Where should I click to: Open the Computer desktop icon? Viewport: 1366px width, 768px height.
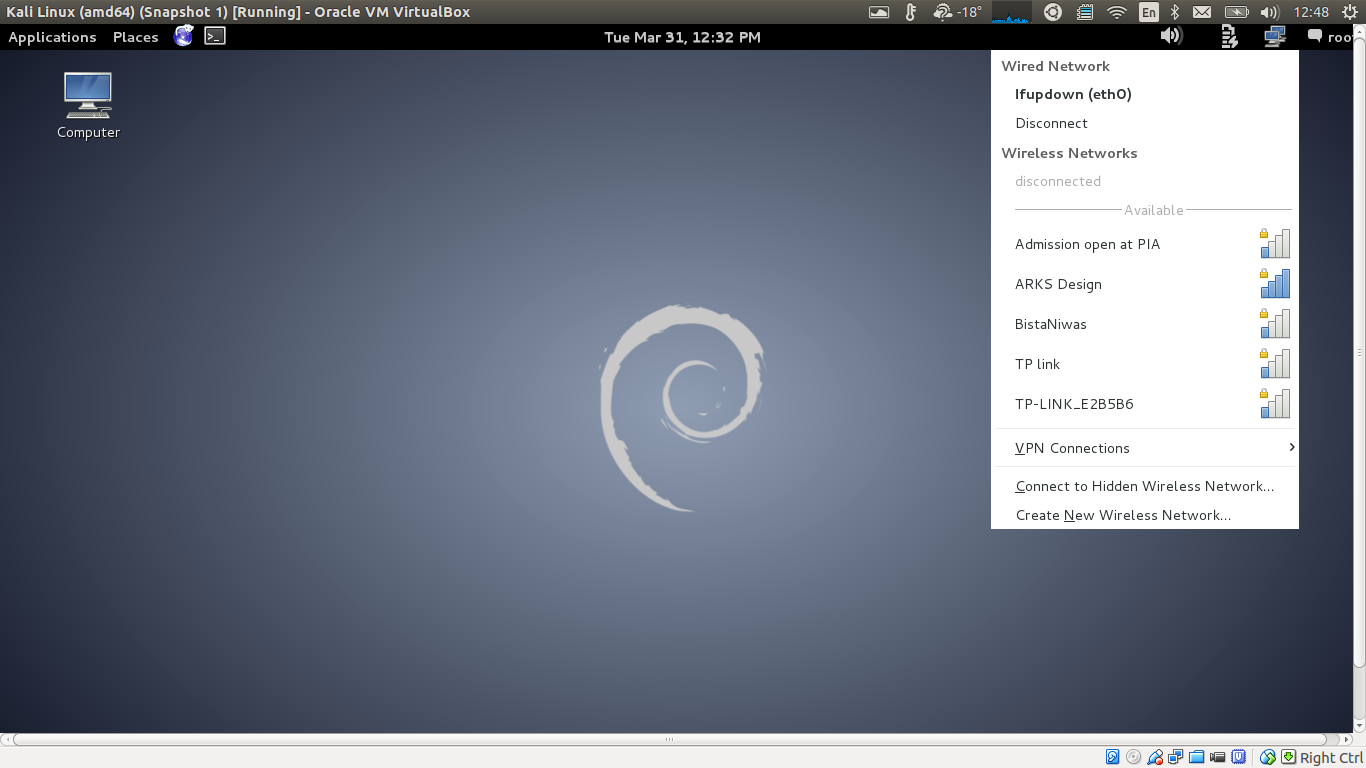point(88,105)
